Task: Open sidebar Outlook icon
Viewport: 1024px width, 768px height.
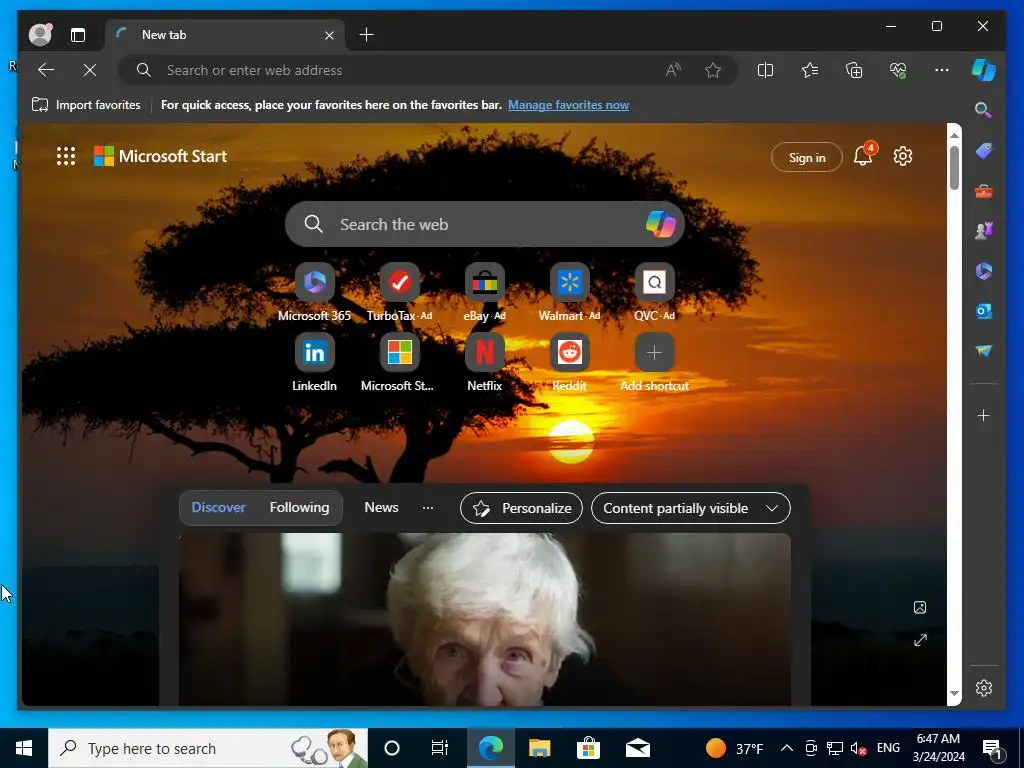Action: (x=984, y=312)
